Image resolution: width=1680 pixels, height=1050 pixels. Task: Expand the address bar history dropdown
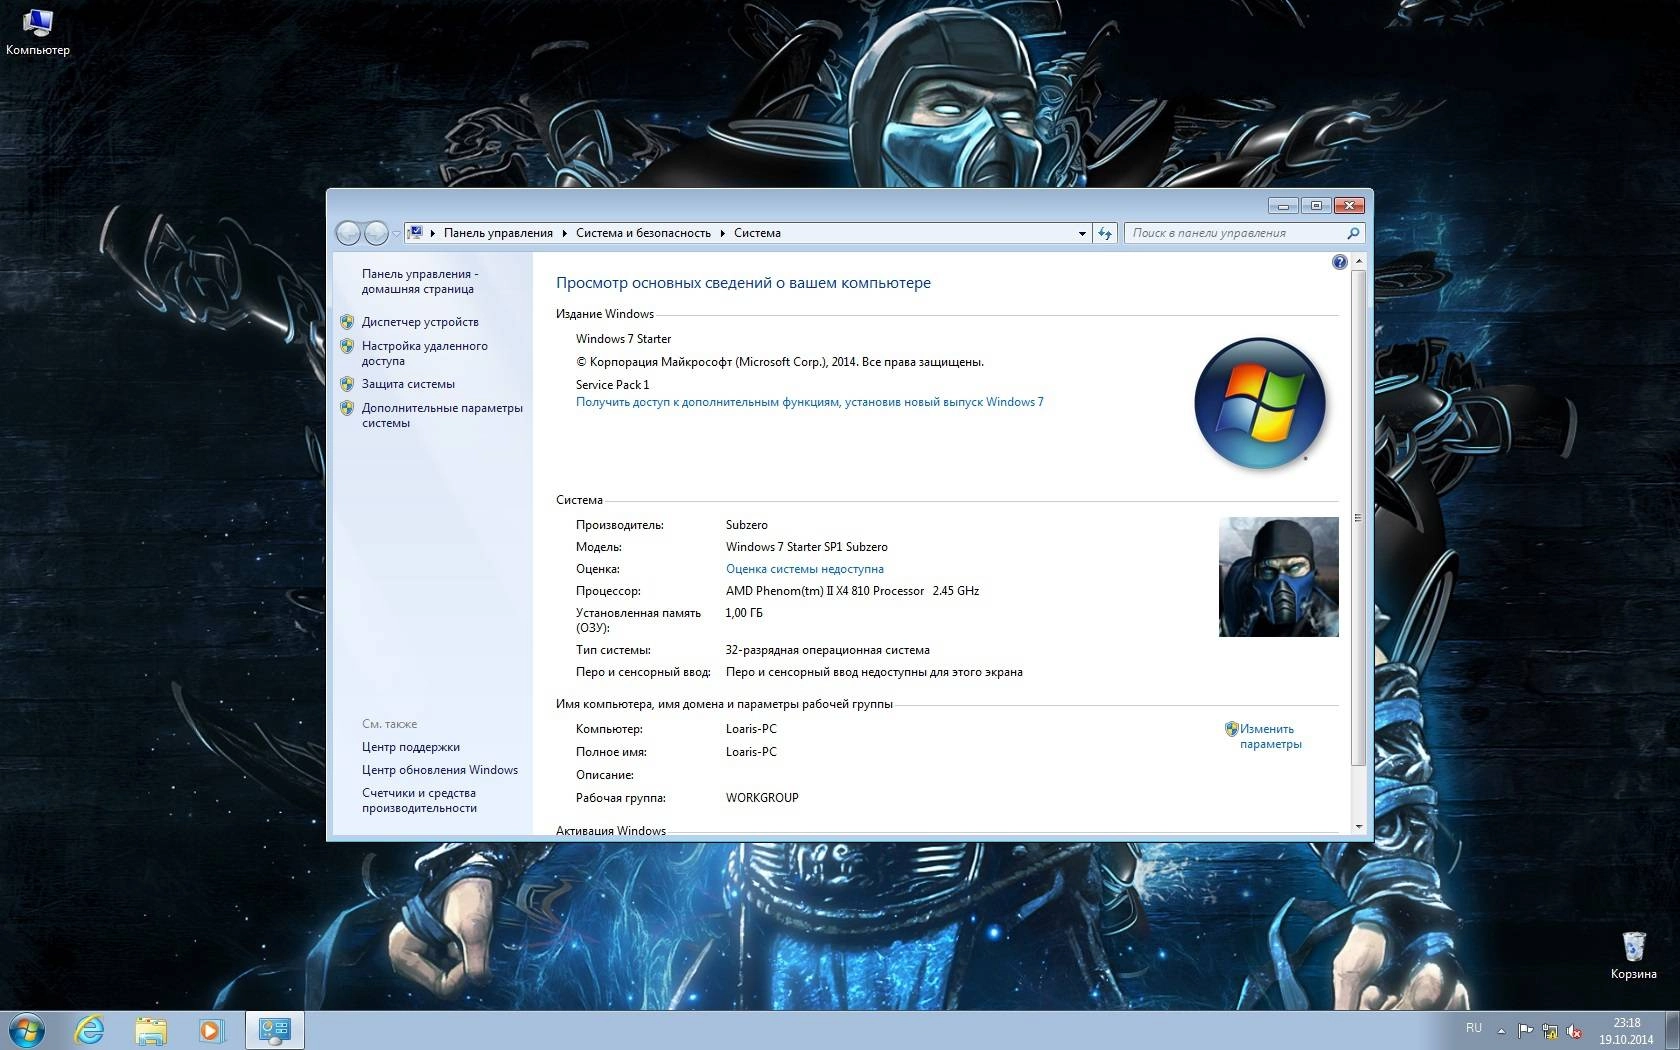coord(1082,233)
